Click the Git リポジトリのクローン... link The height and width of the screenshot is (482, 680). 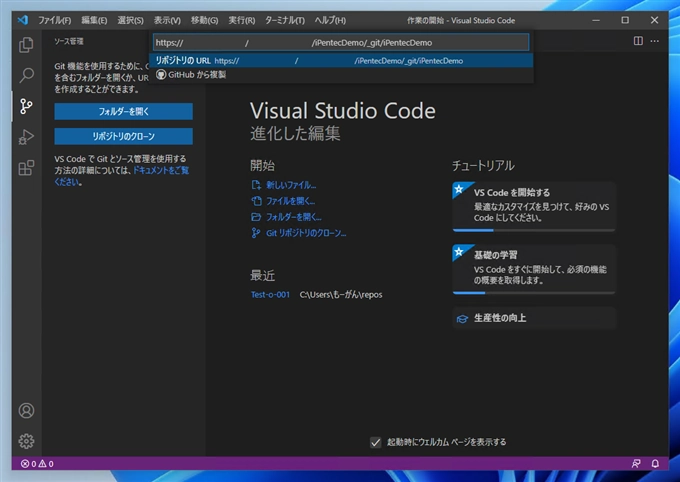pyautogui.click(x=306, y=233)
